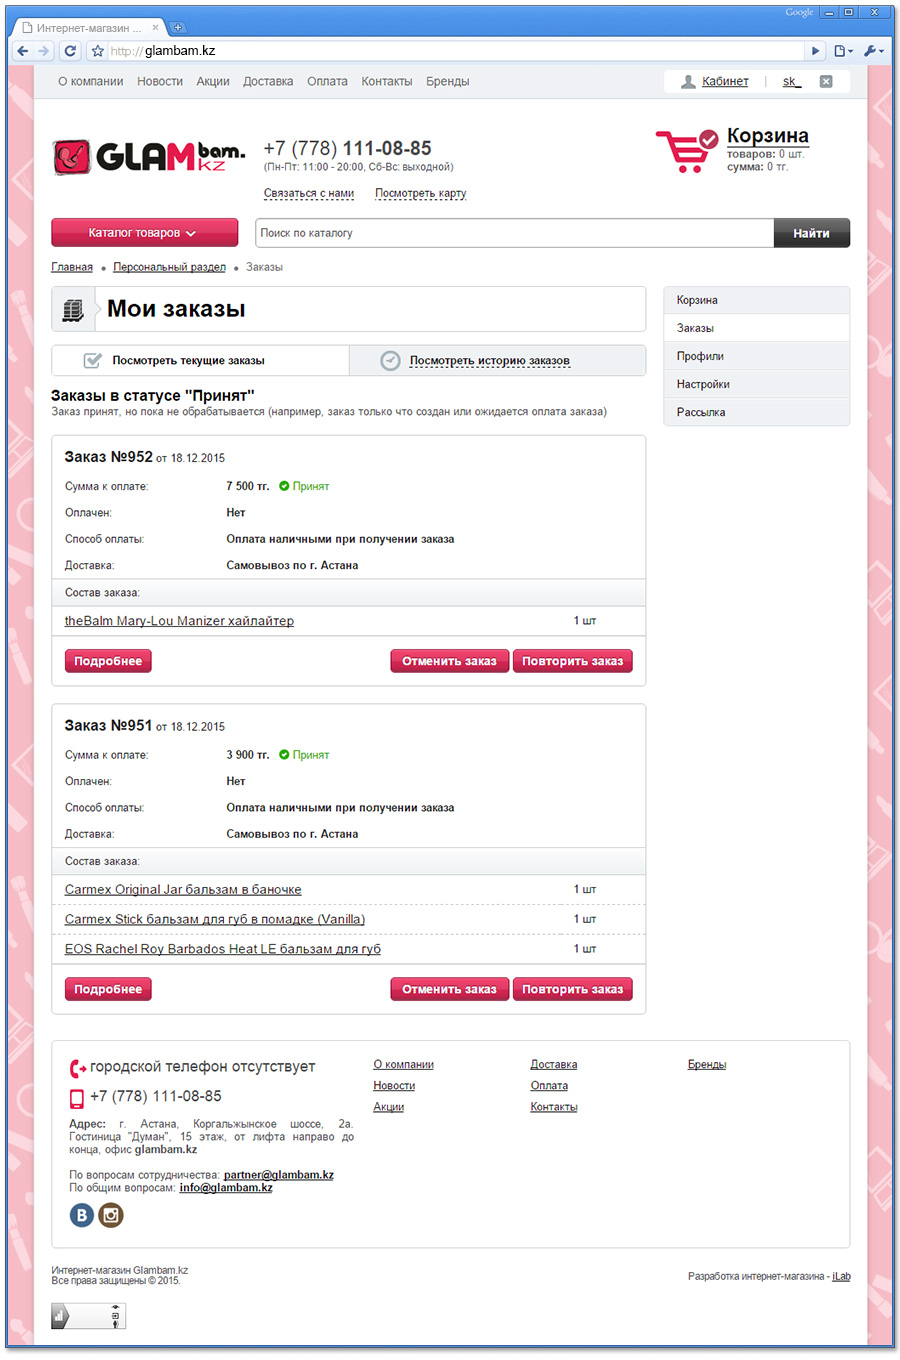The width and height of the screenshot is (900, 1360).
Task: Open Акции in top menu
Action: pyautogui.click(x=213, y=82)
